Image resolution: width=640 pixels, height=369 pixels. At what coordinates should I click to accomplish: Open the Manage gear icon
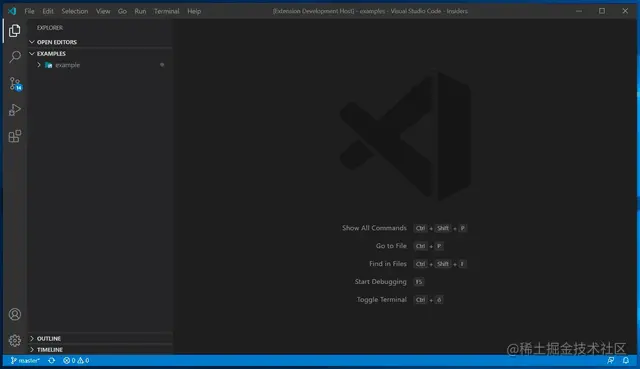pyautogui.click(x=15, y=340)
